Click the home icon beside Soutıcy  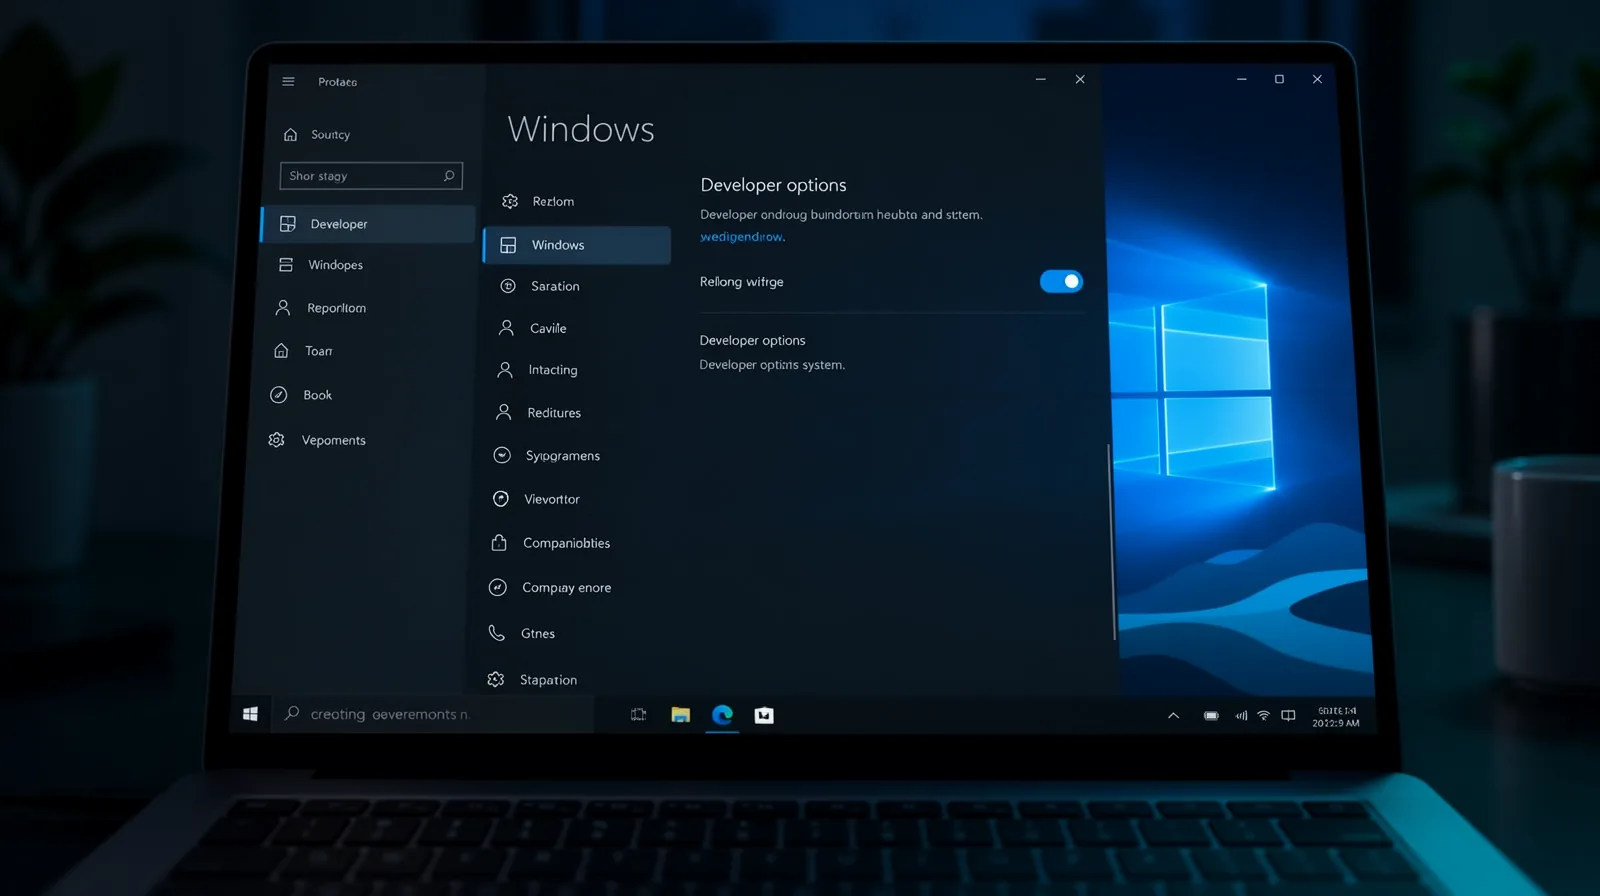[290, 135]
